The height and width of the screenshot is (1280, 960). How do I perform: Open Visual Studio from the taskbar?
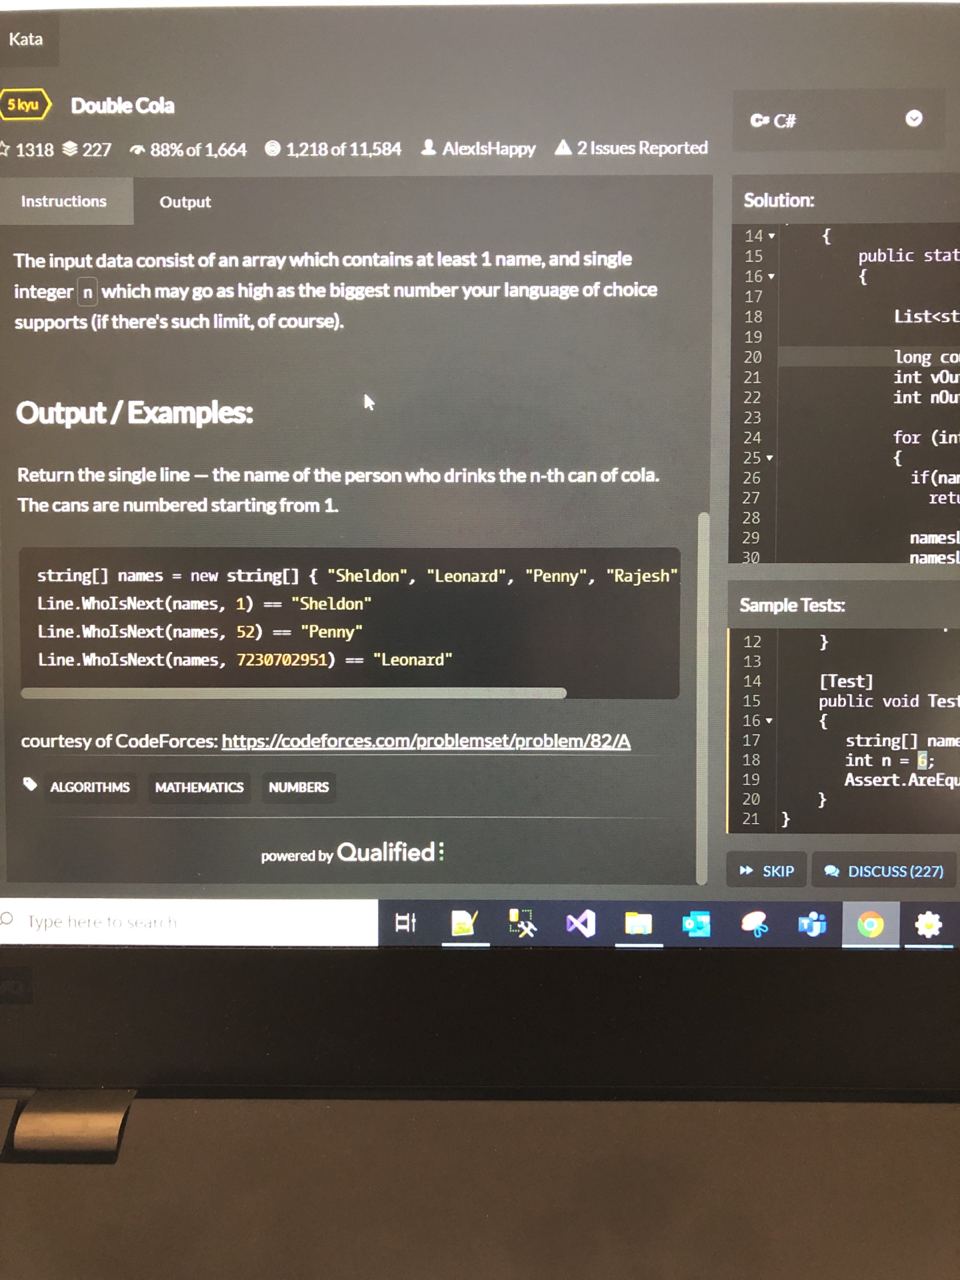580,923
